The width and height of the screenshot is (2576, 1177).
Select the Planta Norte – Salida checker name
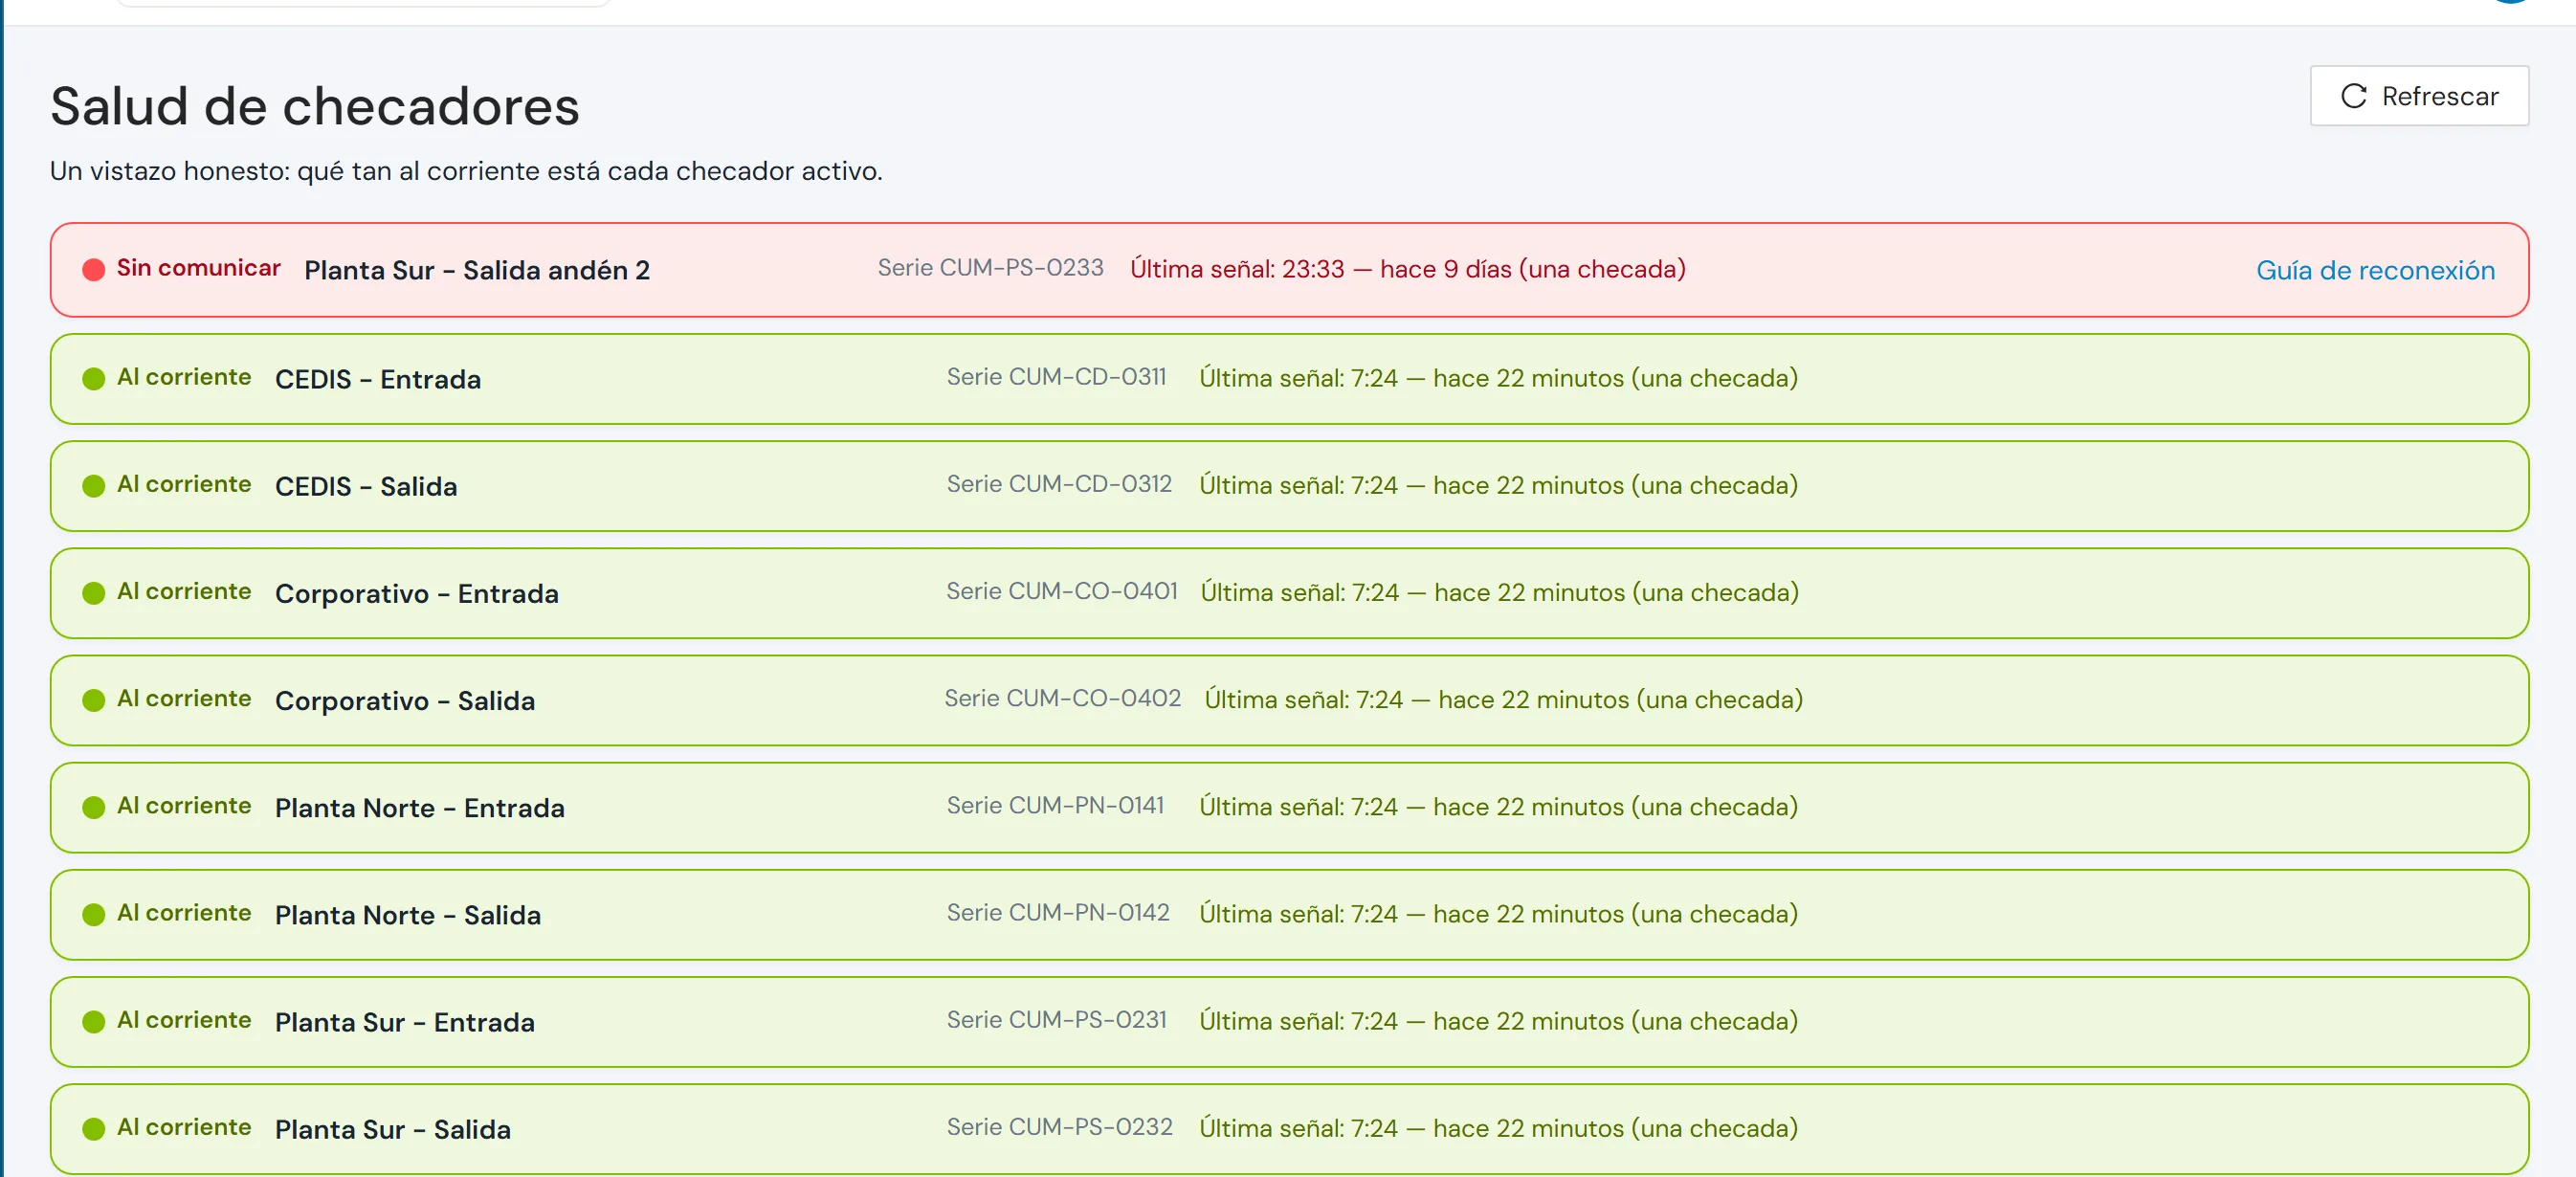408,914
